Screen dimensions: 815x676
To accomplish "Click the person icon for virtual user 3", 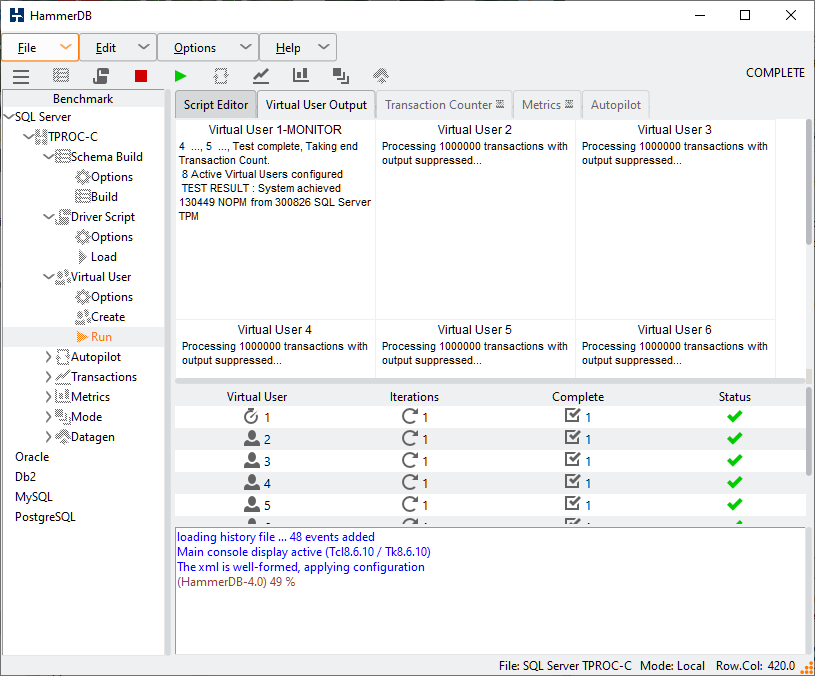I will coord(252,460).
